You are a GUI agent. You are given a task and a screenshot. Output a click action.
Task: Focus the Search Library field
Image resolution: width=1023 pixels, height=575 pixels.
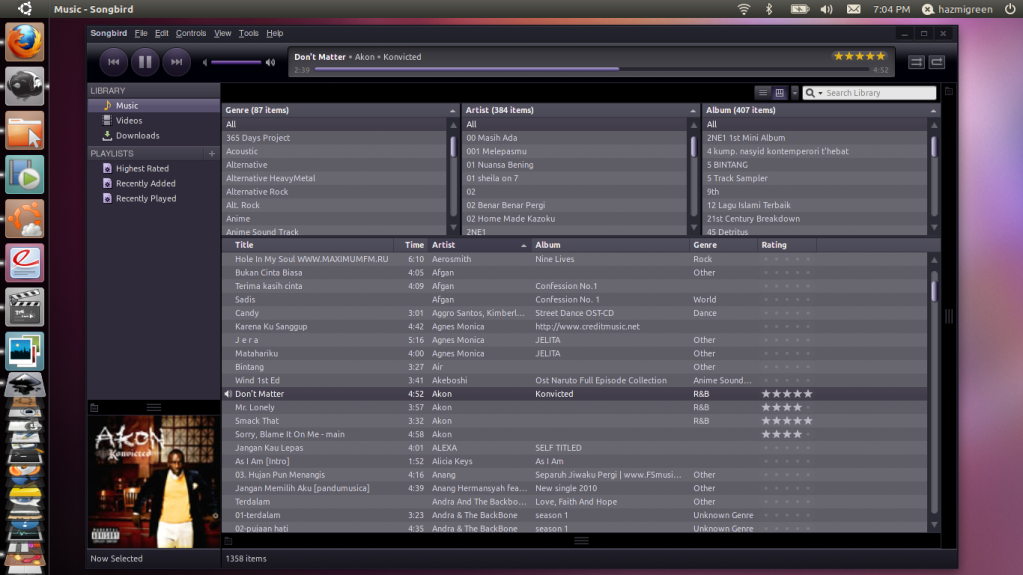click(x=879, y=93)
